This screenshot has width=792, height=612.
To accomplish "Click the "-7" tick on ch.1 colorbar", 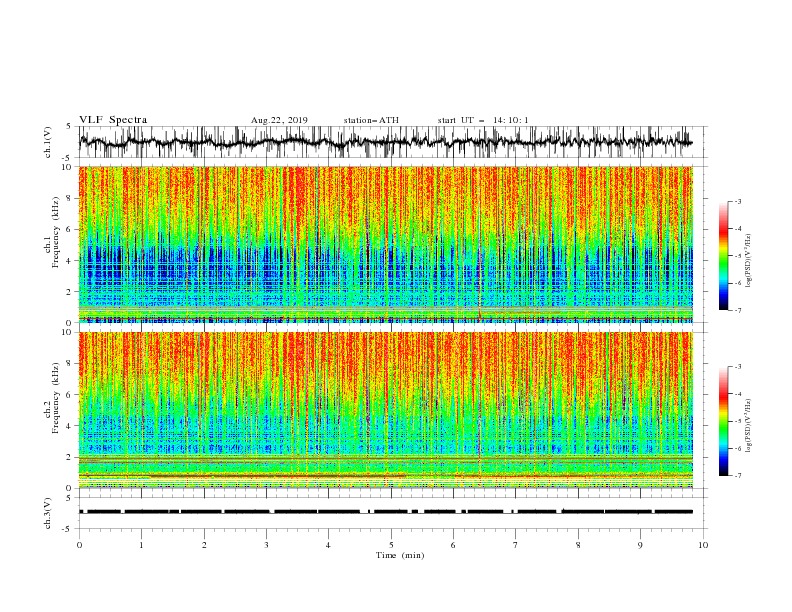I will click(738, 310).
